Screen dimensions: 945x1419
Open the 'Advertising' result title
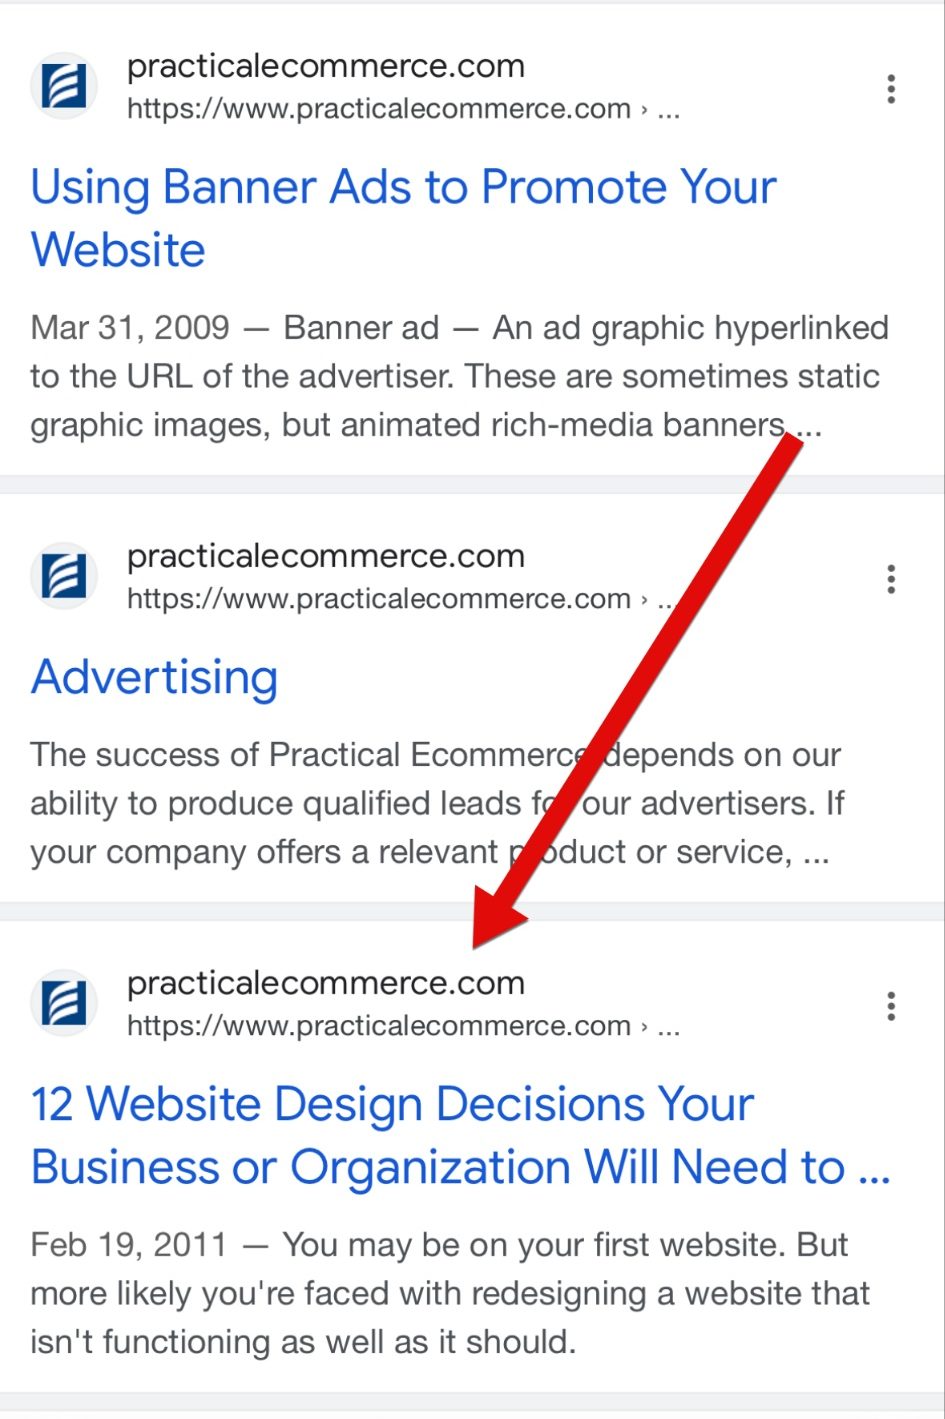[x=154, y=678]
